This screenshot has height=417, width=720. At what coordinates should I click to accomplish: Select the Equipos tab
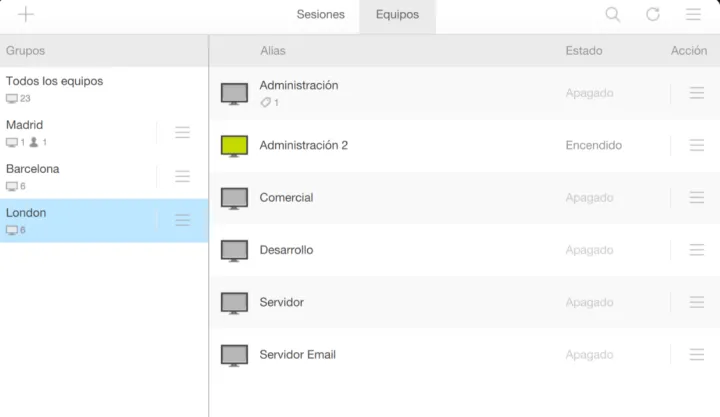(x=397, y=15)
